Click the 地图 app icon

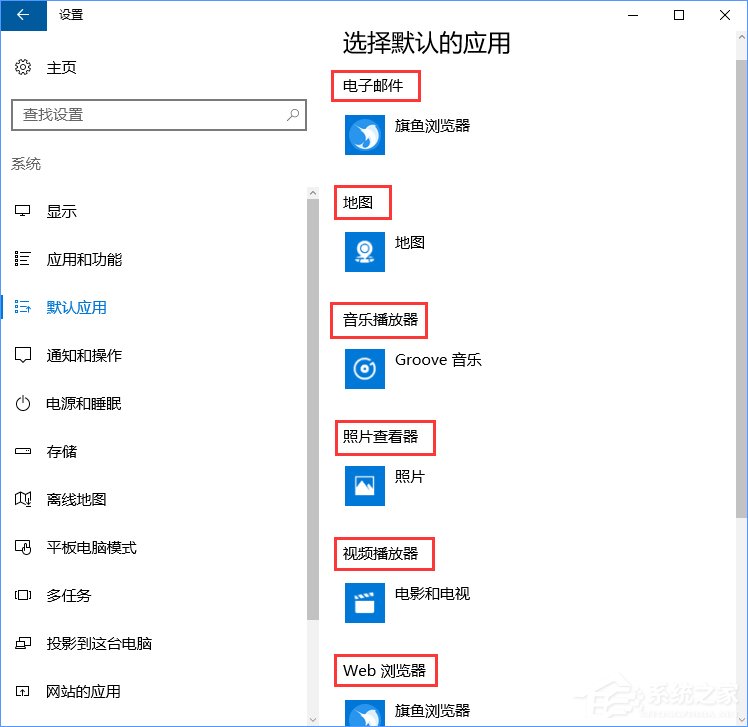(365, 252)
